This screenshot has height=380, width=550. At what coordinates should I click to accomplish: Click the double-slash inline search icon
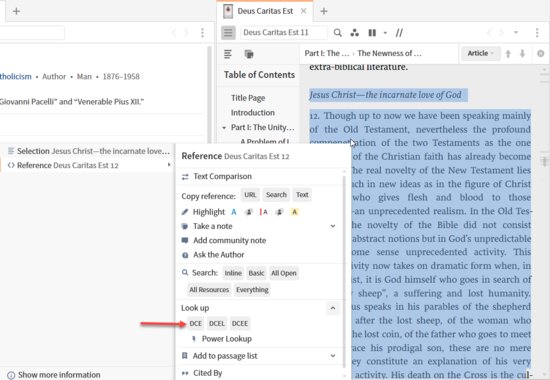click(399, 33)
